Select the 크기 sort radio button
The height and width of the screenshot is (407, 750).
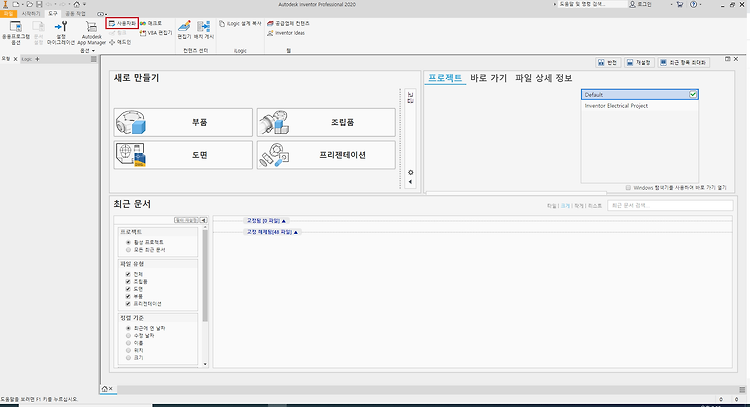click(x=128, y=358)
